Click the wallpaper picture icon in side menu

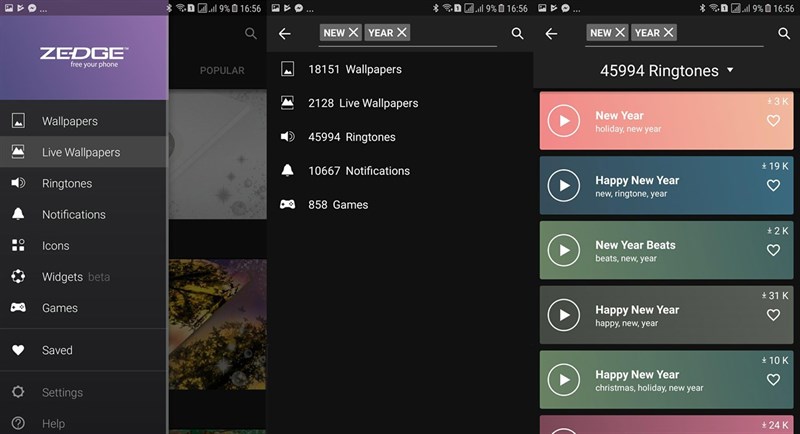[18, 121]
